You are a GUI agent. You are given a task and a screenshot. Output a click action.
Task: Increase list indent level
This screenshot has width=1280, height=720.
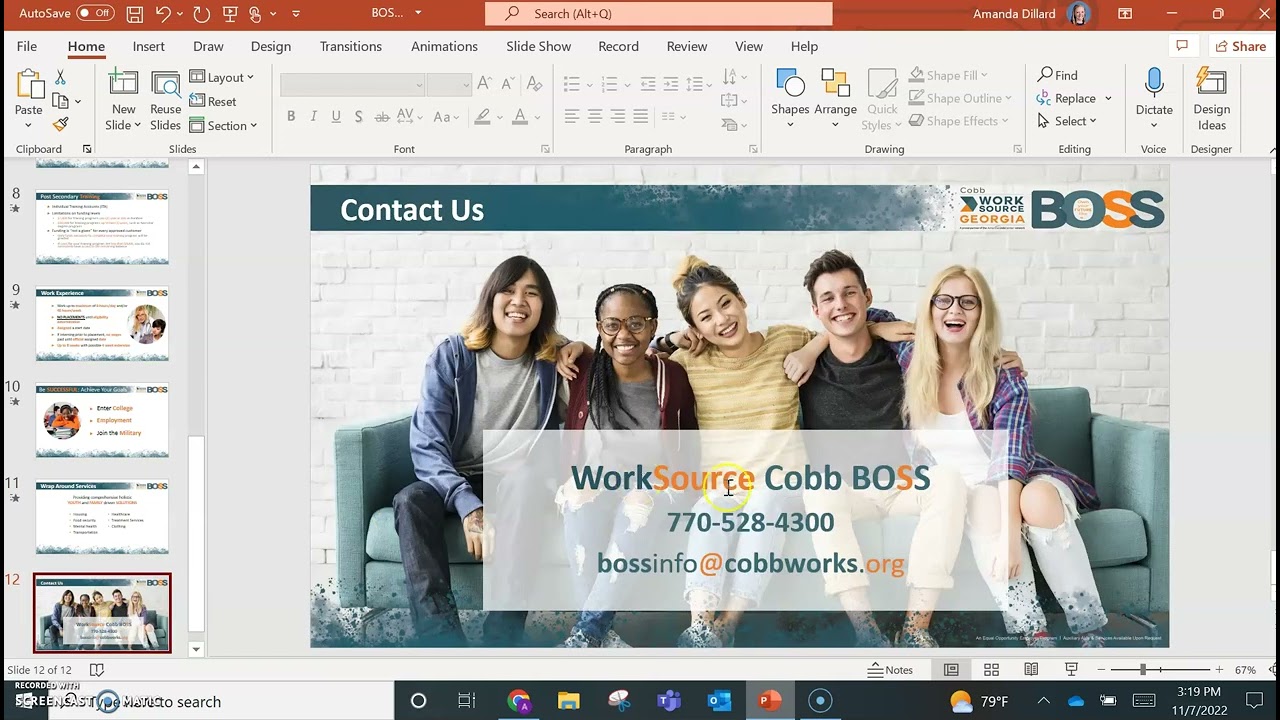pos(671,84)
